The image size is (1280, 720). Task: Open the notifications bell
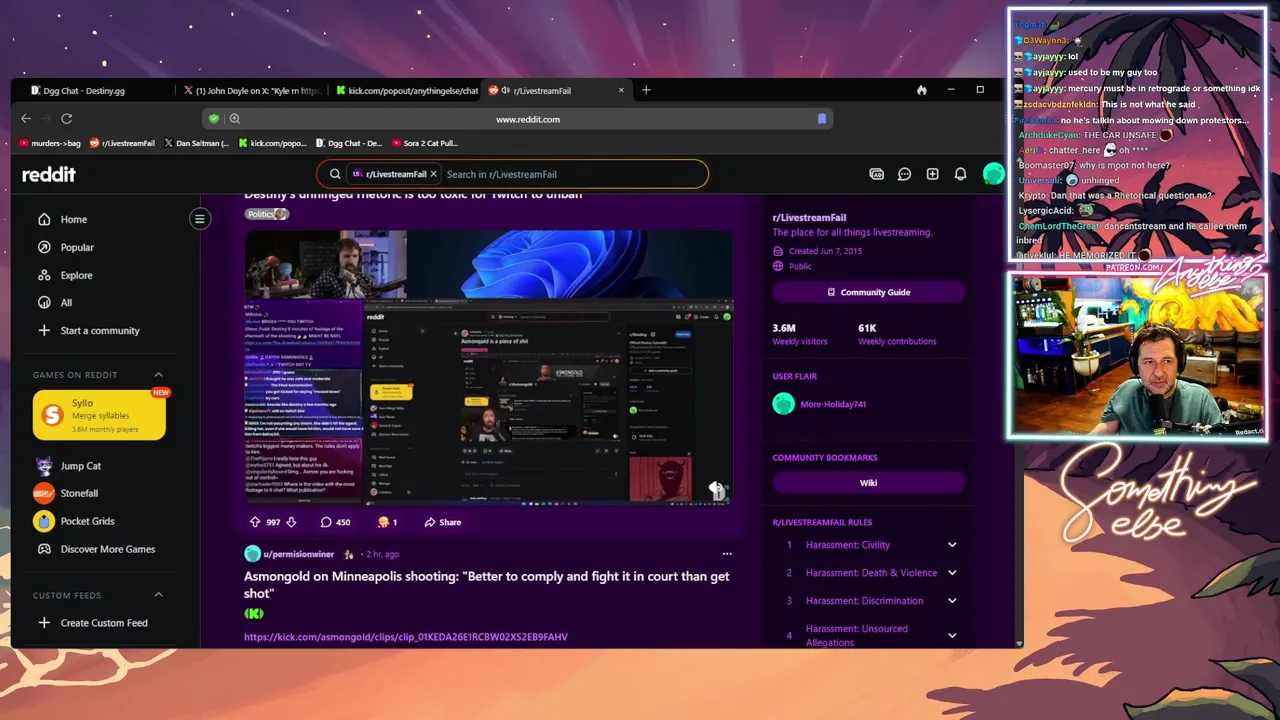(960, 174)
